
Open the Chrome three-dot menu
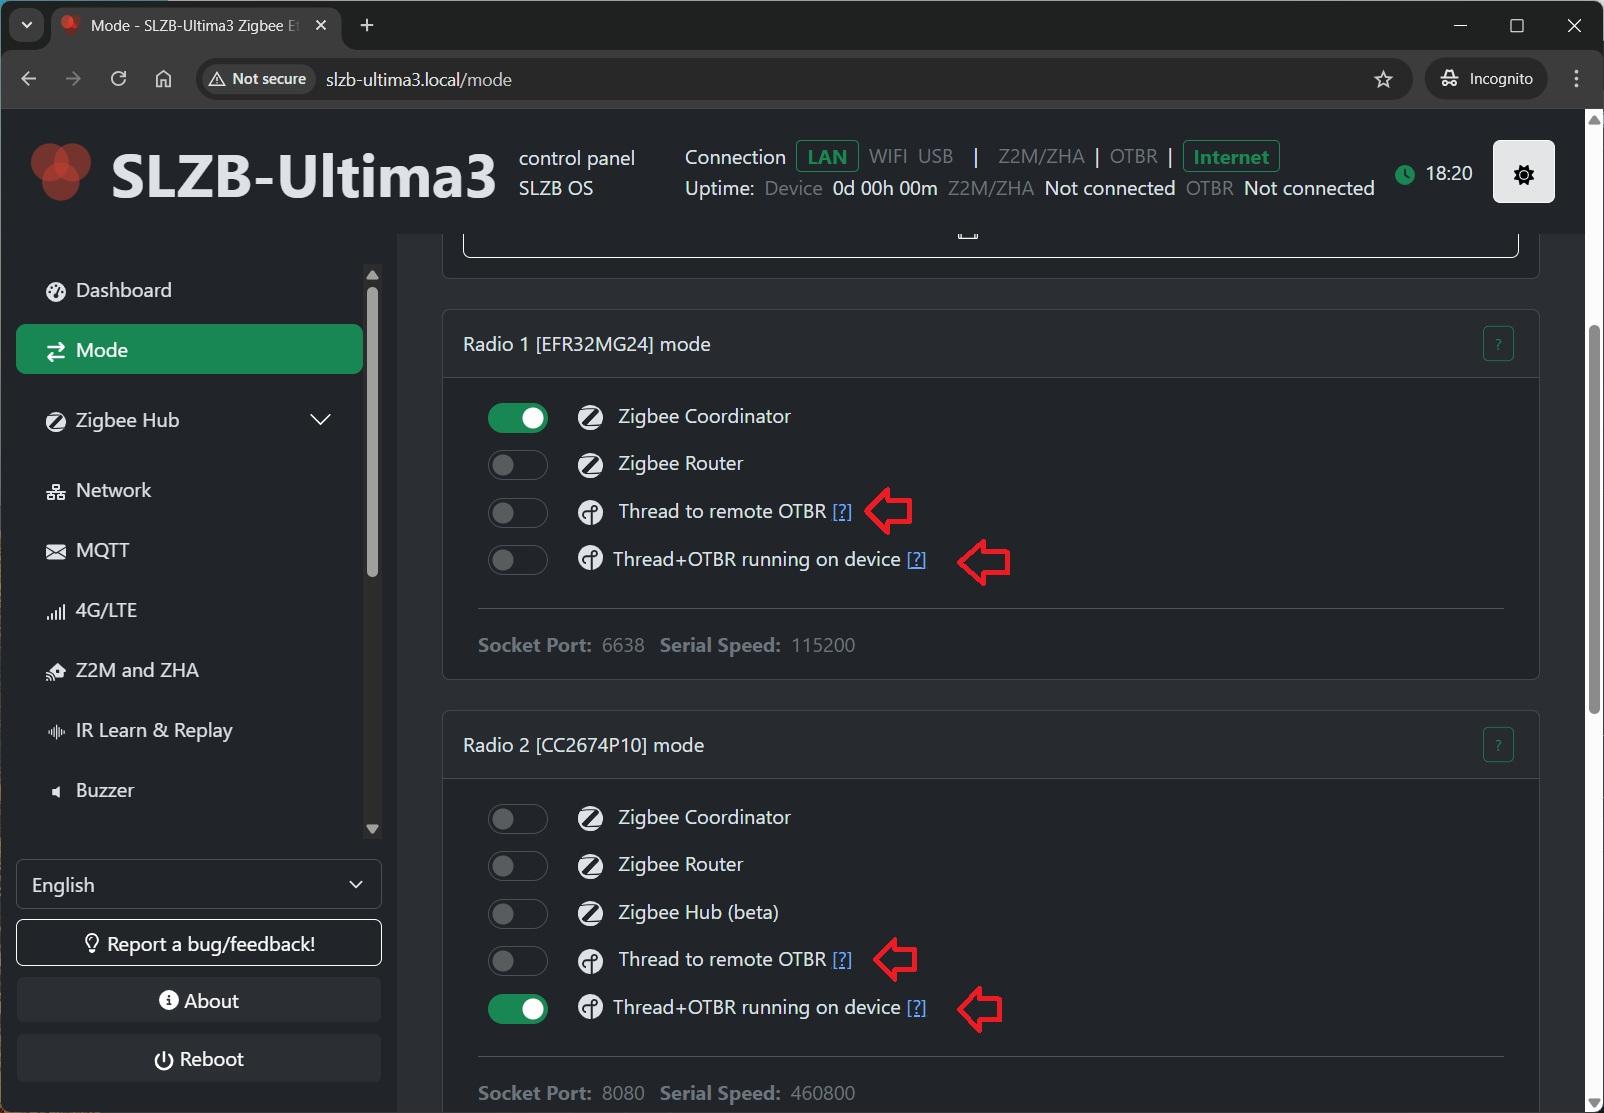coord(1576,79)
